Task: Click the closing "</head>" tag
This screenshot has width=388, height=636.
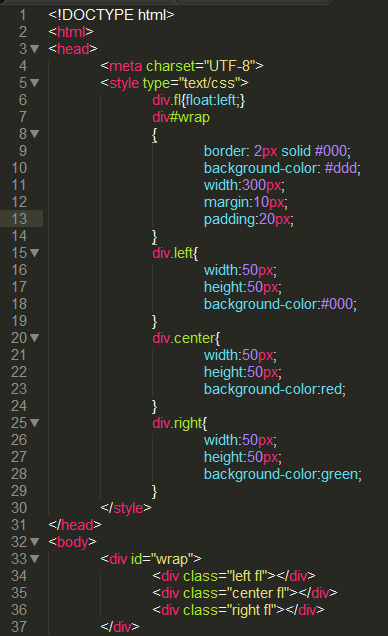Action: (x=75, y=525)
